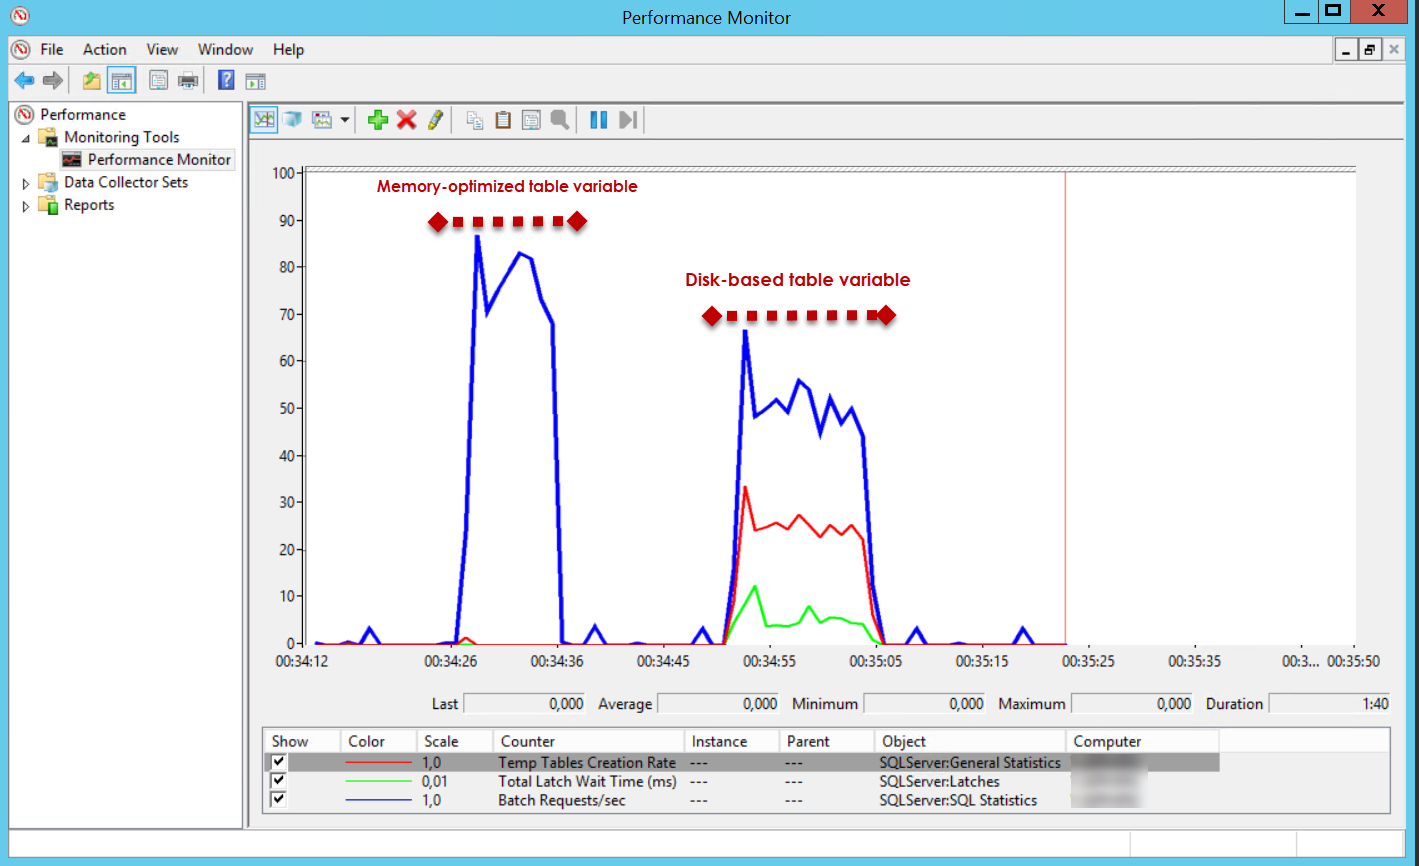Click the Average value field
The width and height of the screenshot is (1419, 866).
click(719, 704)
